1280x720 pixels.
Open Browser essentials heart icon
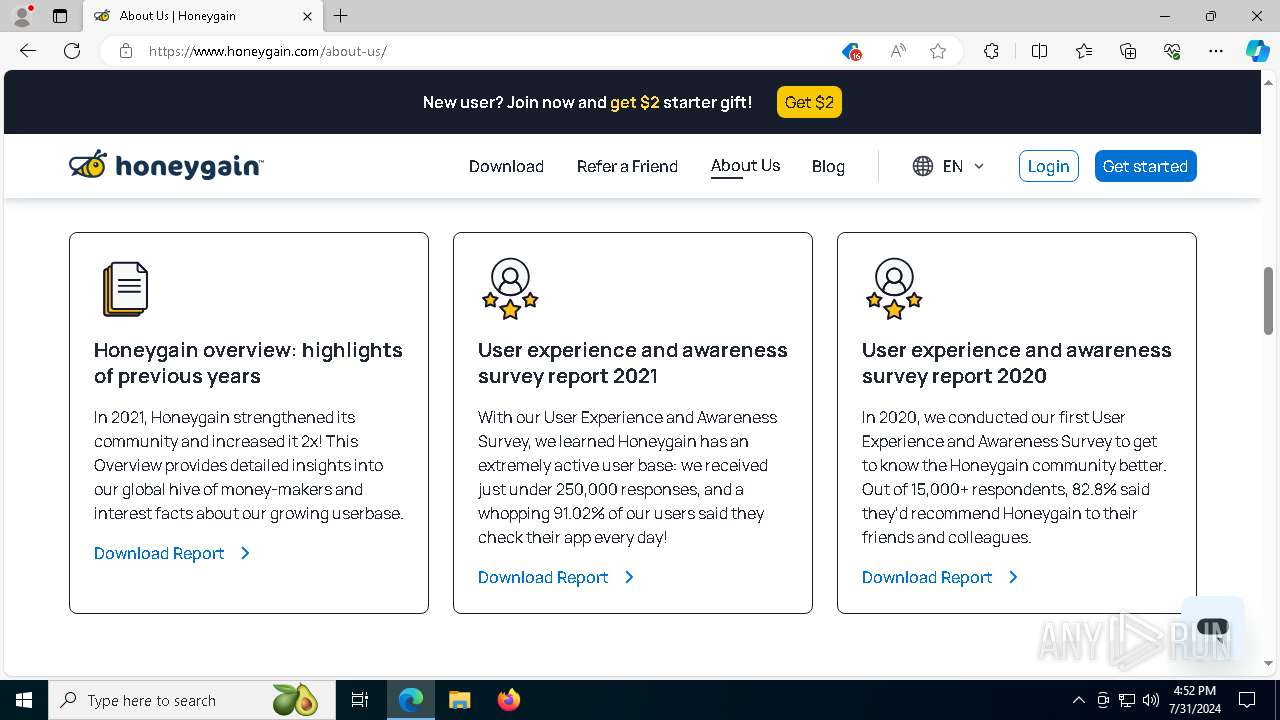1172,51
